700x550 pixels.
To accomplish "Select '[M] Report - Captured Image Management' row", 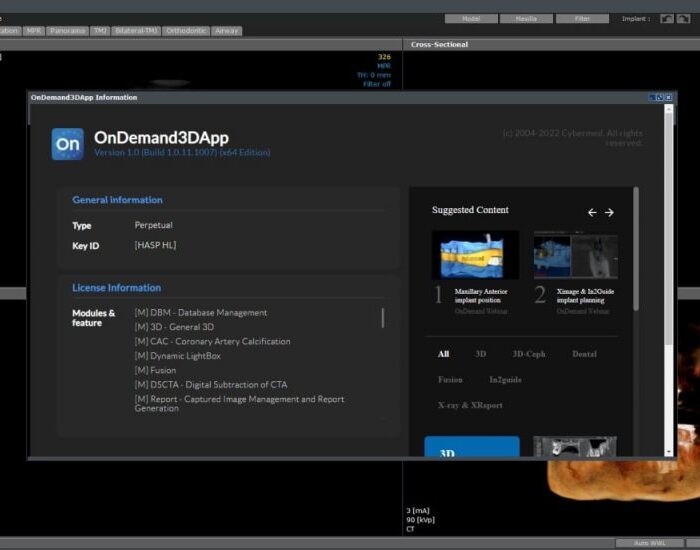I will 239,404.
